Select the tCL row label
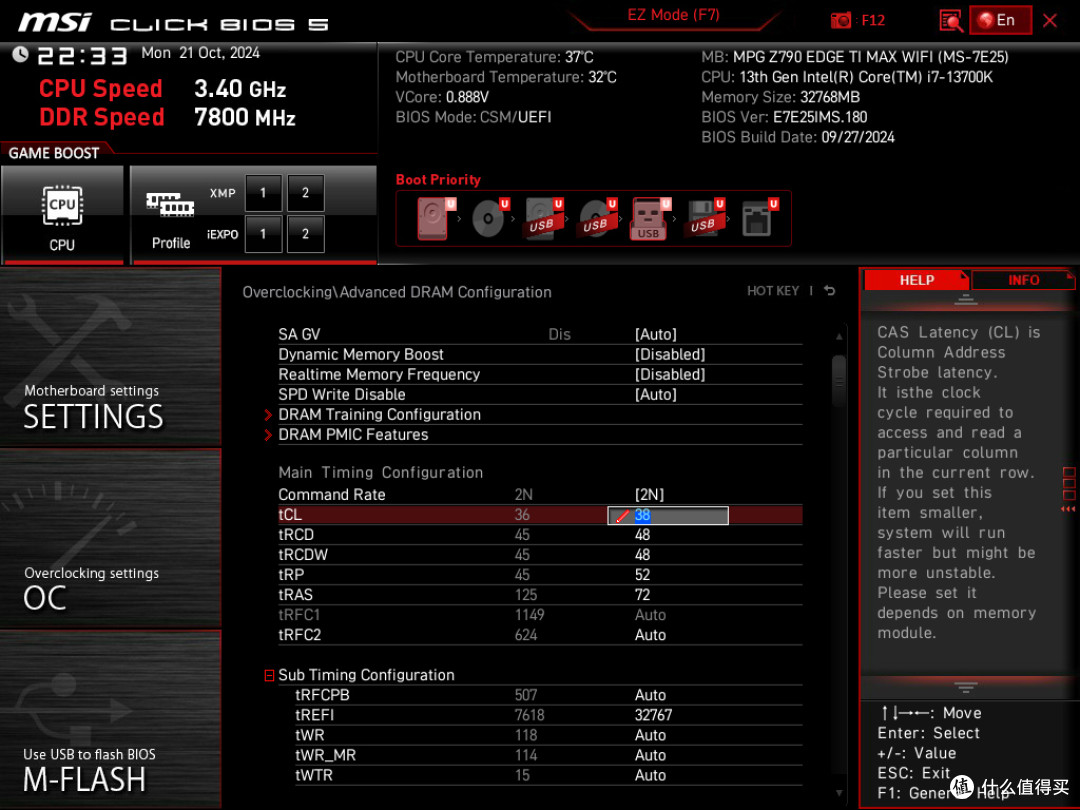 point(290,515)
